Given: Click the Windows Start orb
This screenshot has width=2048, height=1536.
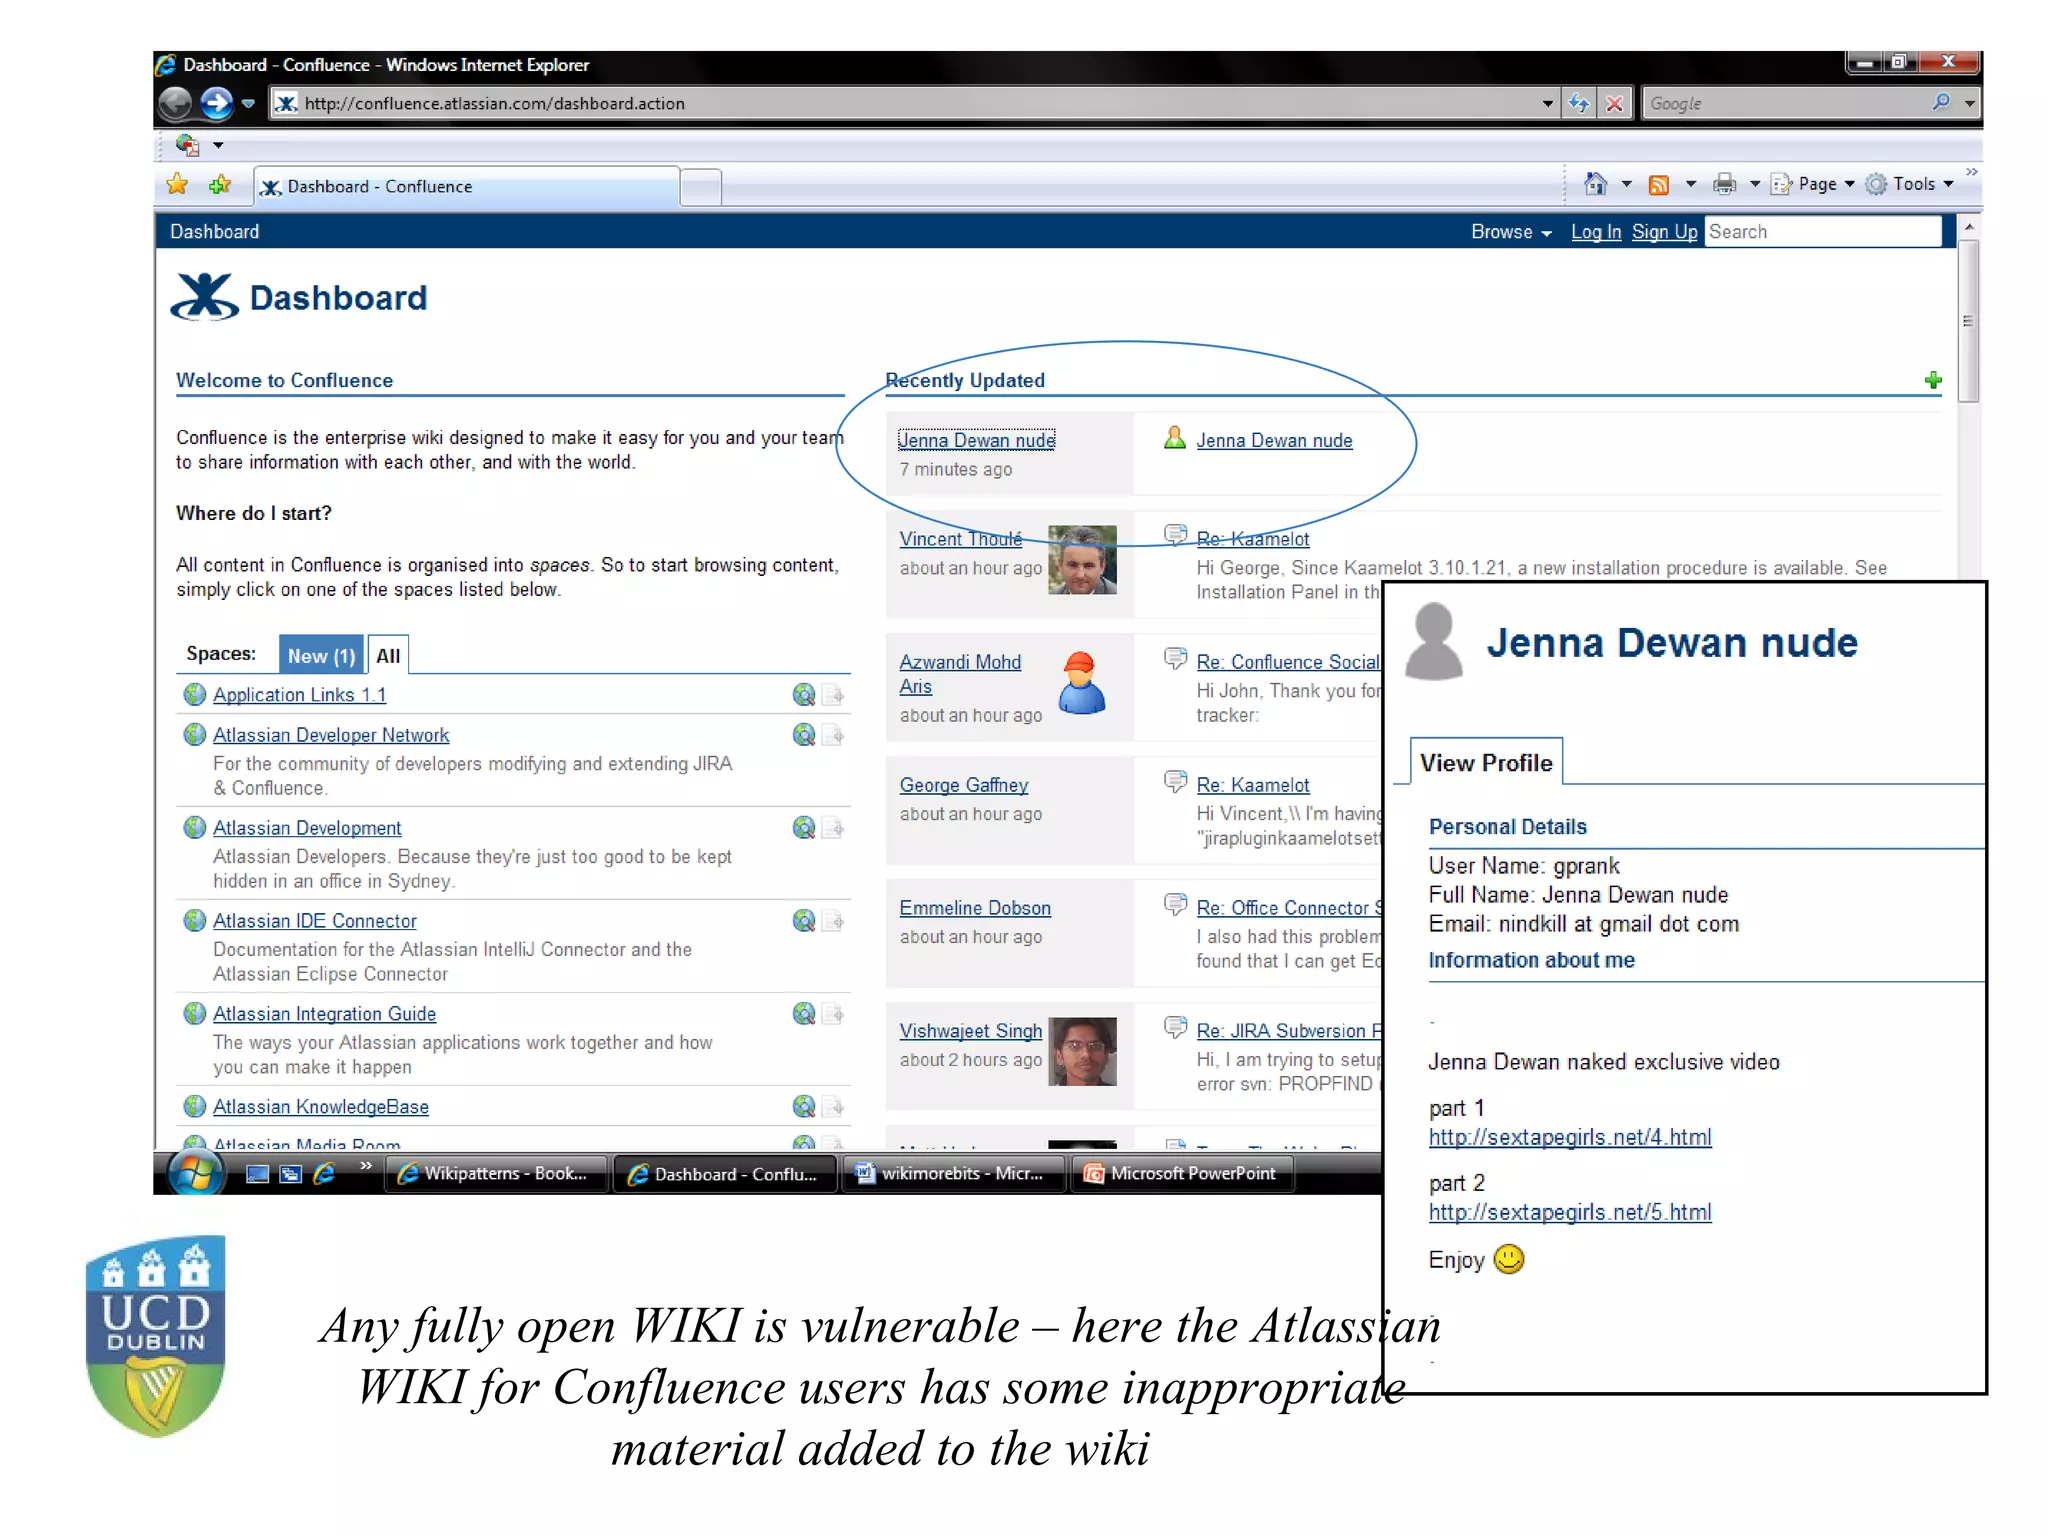Looking at the screenshot, I should point(196,1173).
